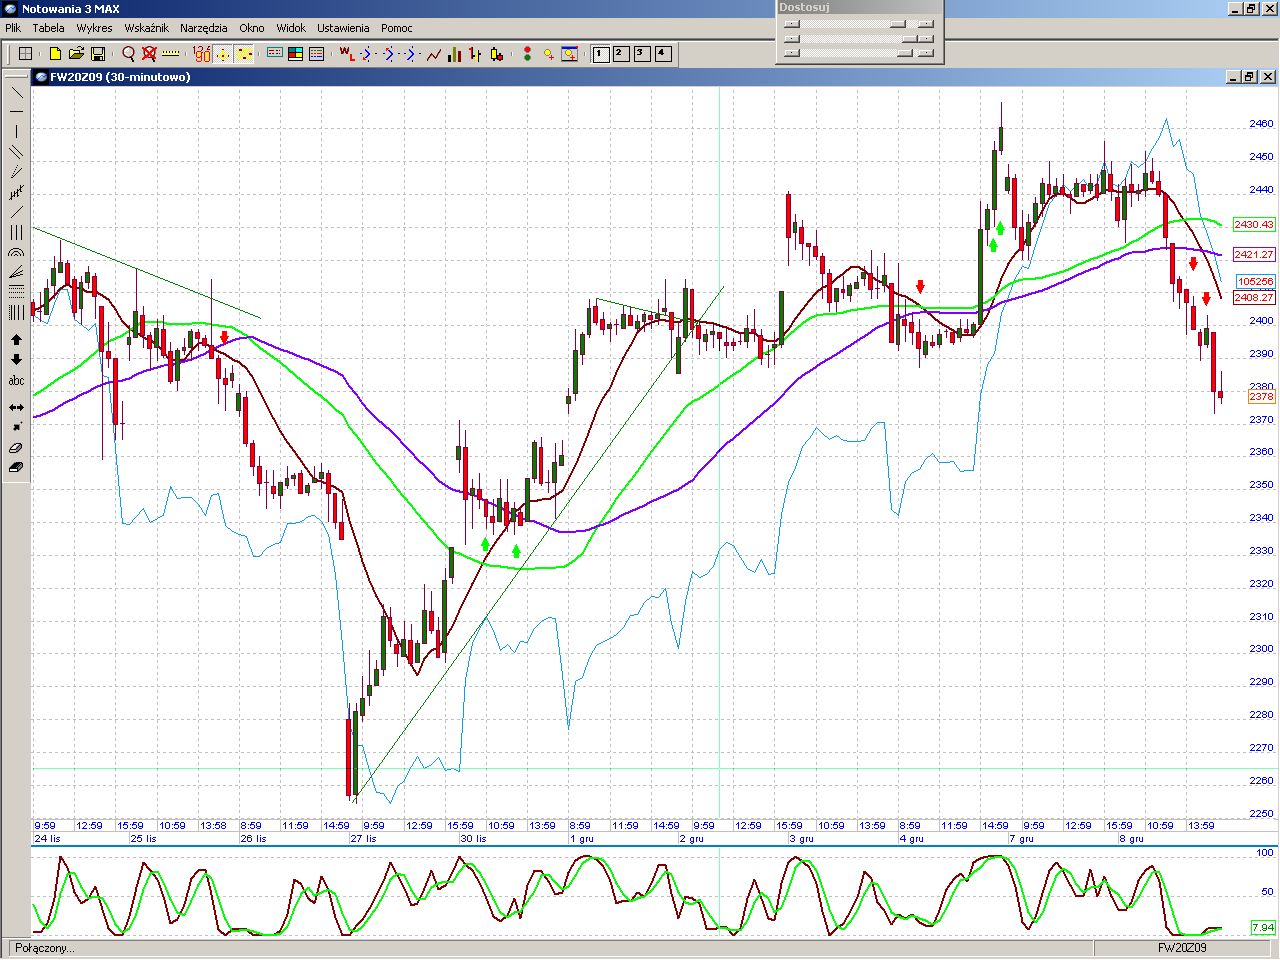Click the top slider in Dostosuj panel
The image size is (1280, 960).
tap(859, 24)
